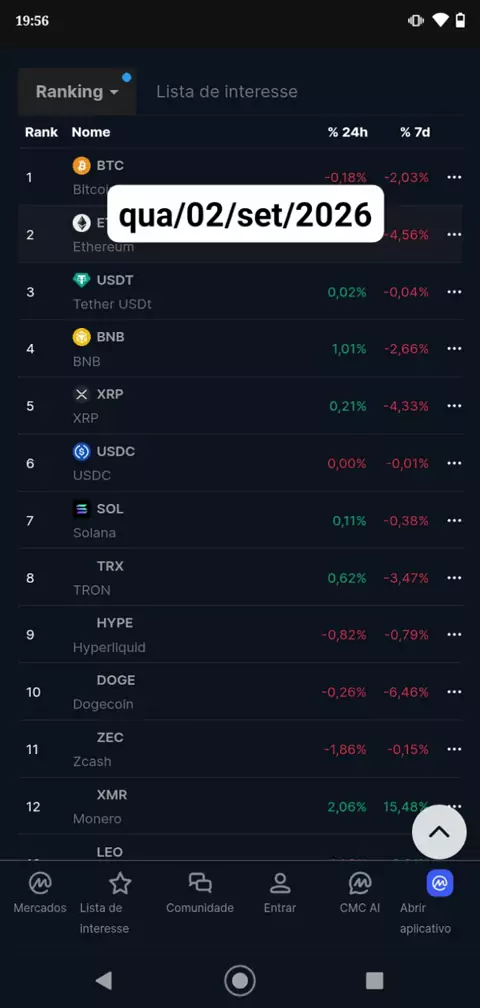Open the Monero XMR row
The width and height of the screenshot is (480, 1008).
(x=240, y=806)
